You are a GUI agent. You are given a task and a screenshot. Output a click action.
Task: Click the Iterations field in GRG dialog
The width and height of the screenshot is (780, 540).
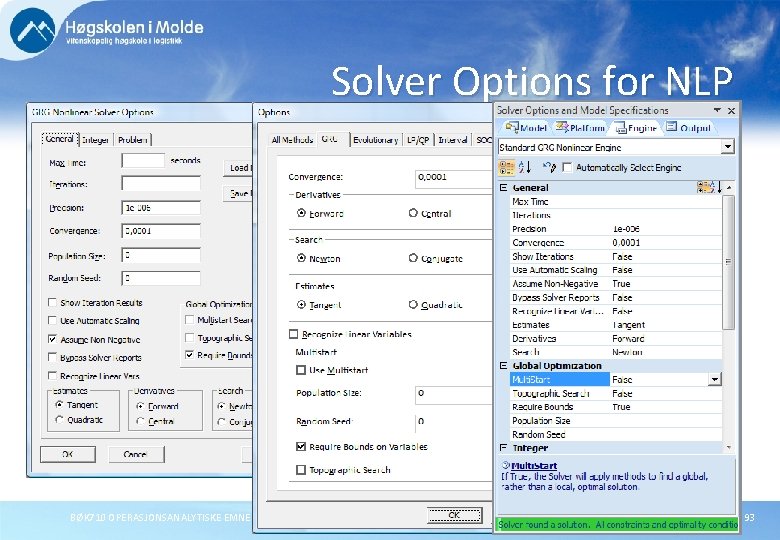coord(161,183)
